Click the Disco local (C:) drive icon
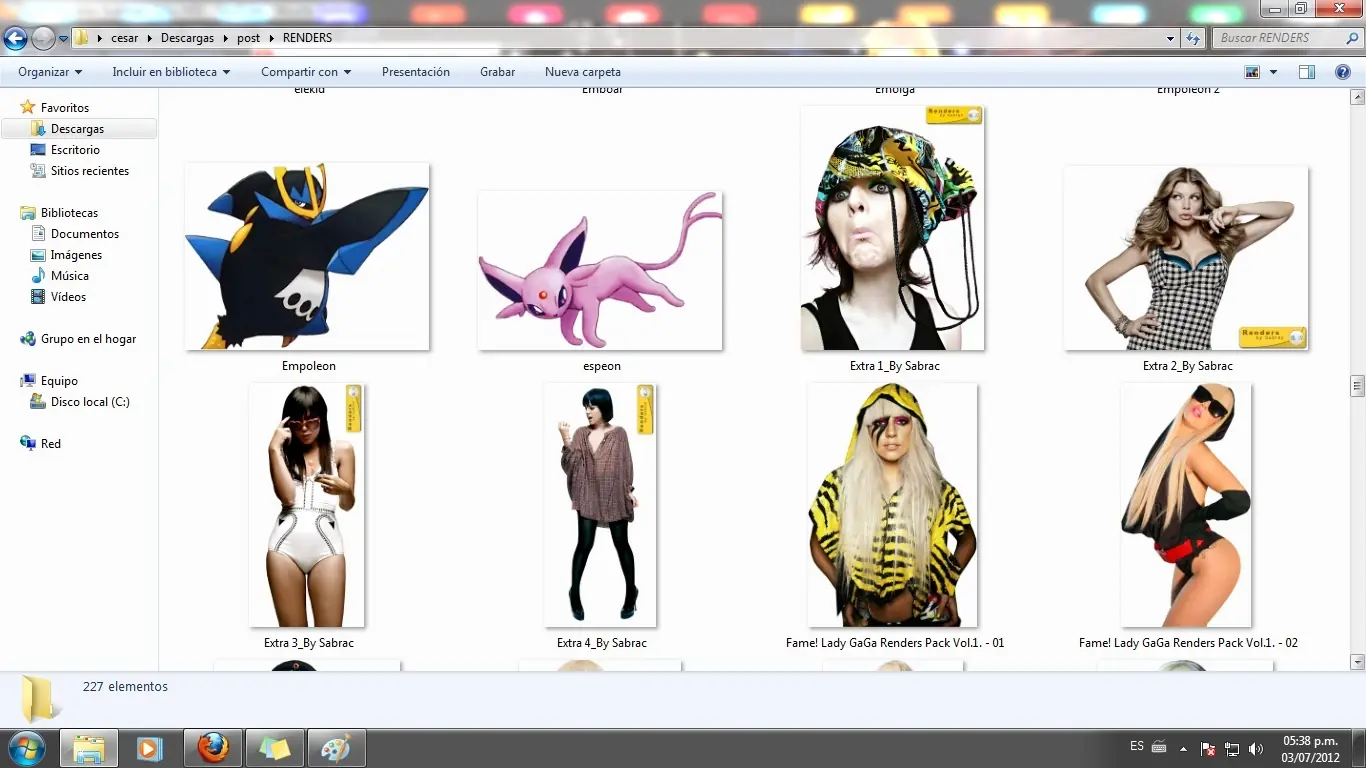The image size is (1366, 768). point(38,402)
